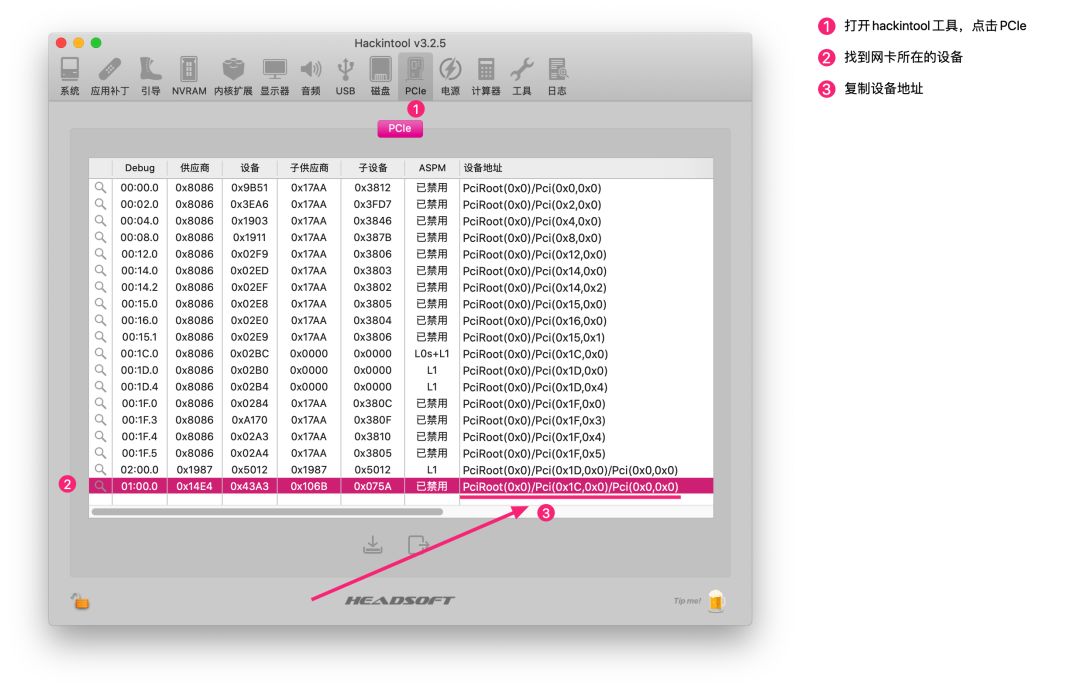
Task: Select the row with Debug 00:14.2
Action: click(401, 287)
